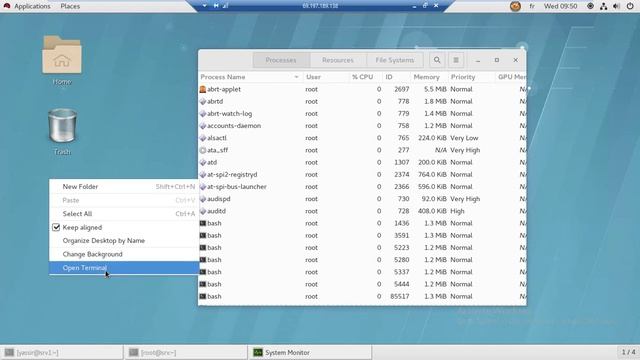The width and height of the screenshot is (640, 360).
Task: Select the audispd process
Action: coord(219,199)
